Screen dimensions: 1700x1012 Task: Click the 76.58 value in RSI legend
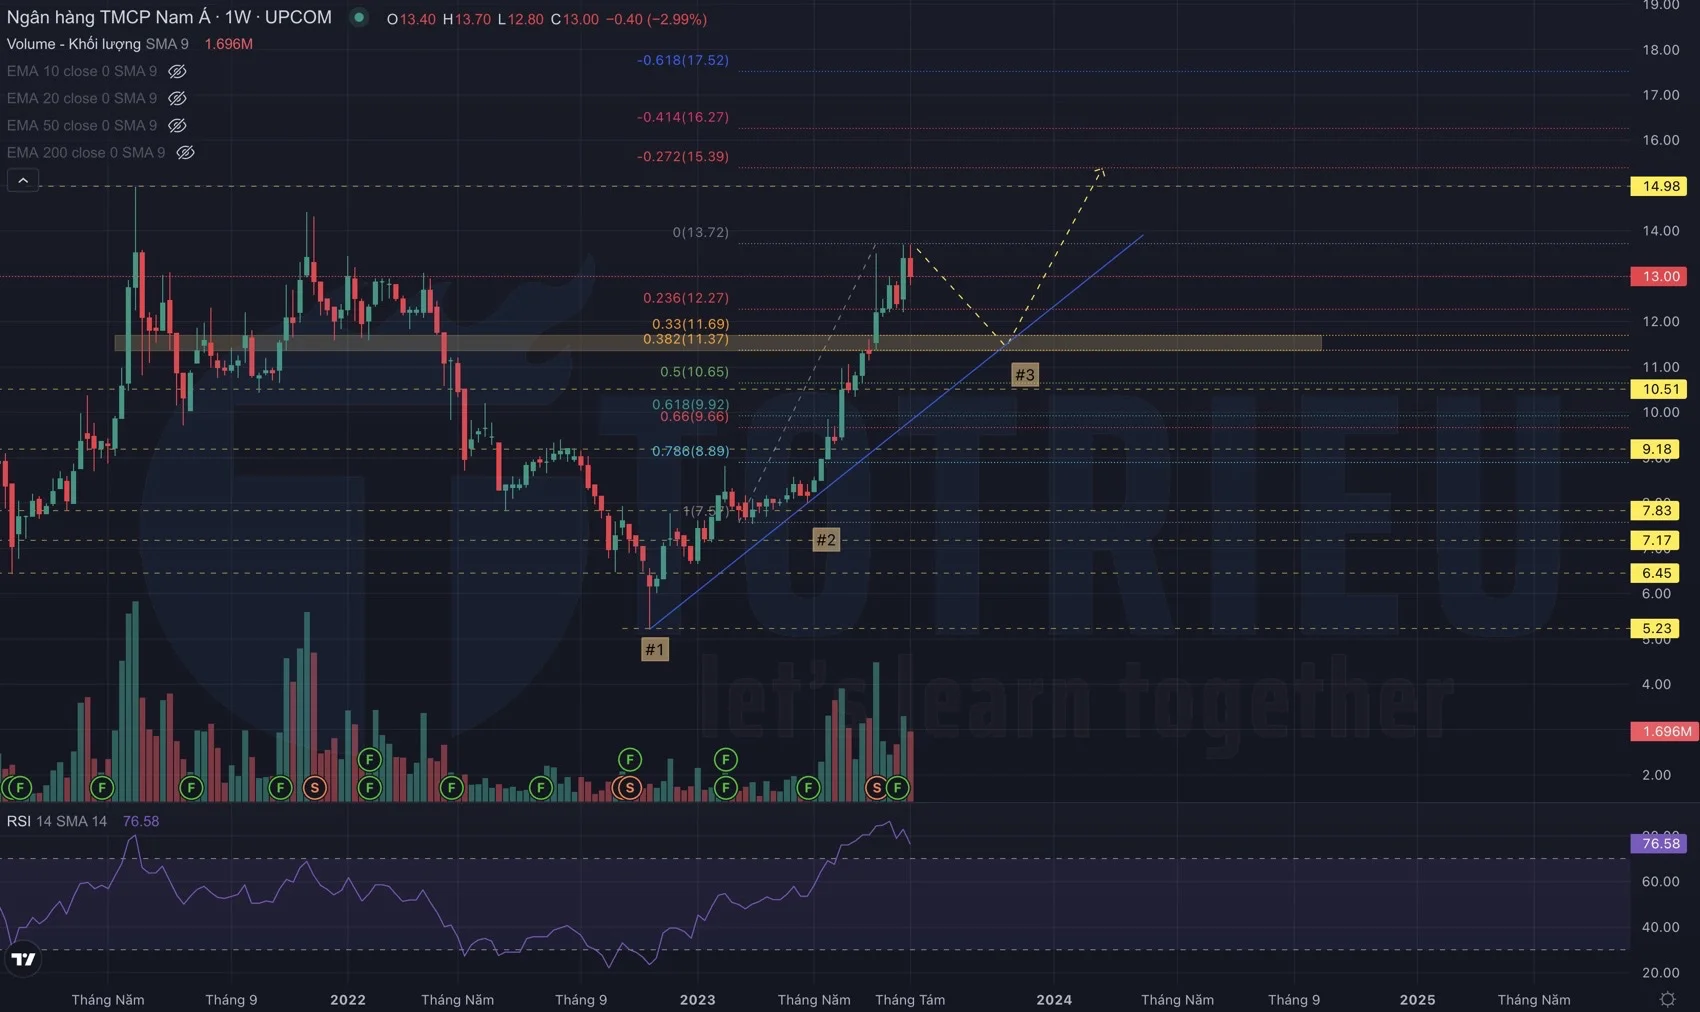coord(141,821)
